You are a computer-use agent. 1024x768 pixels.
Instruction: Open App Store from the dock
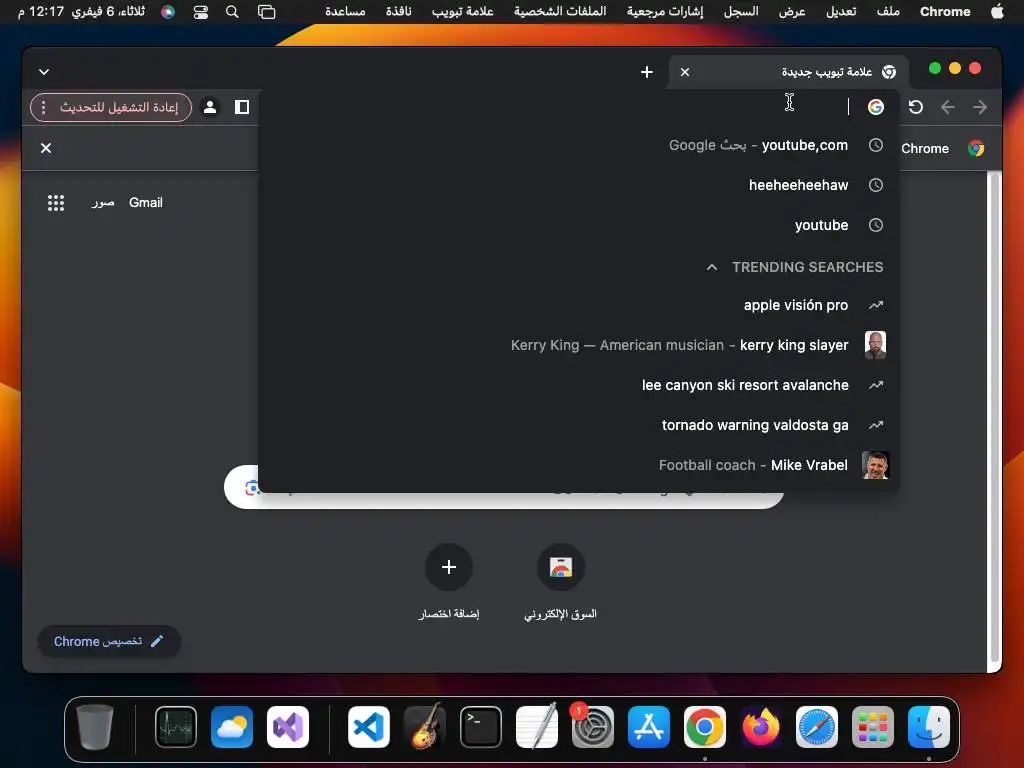click(648, 727)
